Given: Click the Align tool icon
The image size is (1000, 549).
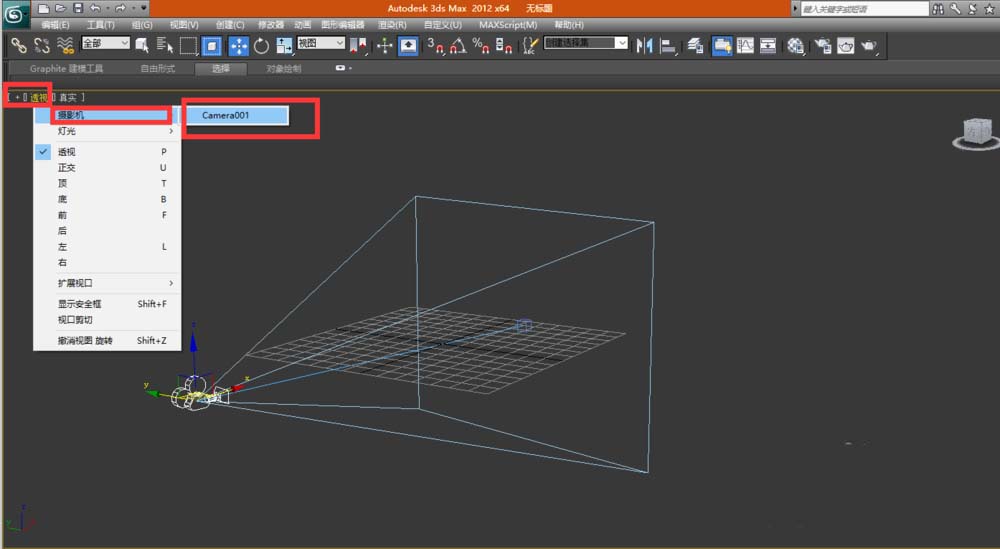Looking at the screenshot, I should (x=668, y=45).
